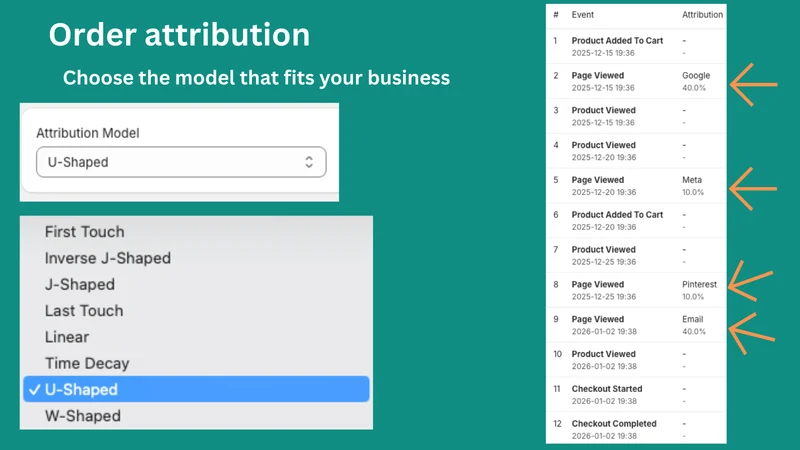Viewport: 800px width, 450px height.
Task: Click the Order attribution heading
Action: (179, 35)
